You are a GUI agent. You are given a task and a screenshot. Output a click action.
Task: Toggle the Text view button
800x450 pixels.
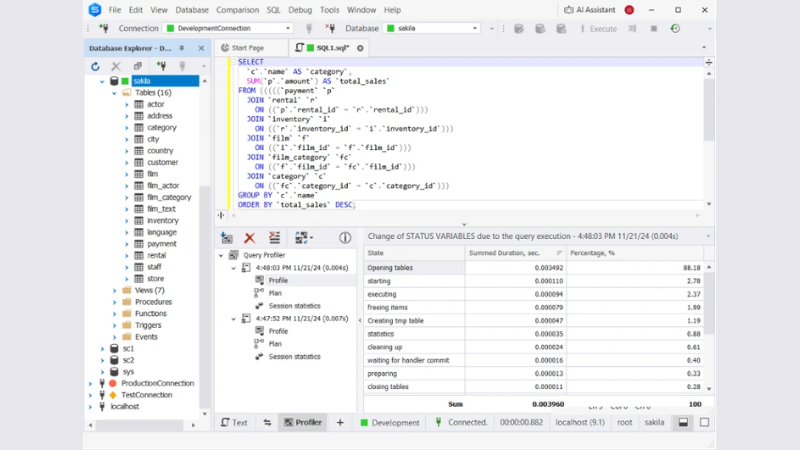tap(234, 423)
